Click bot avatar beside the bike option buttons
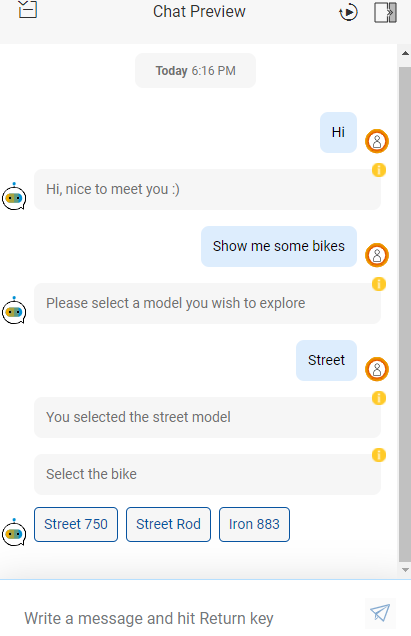 (x=14, y=533)
